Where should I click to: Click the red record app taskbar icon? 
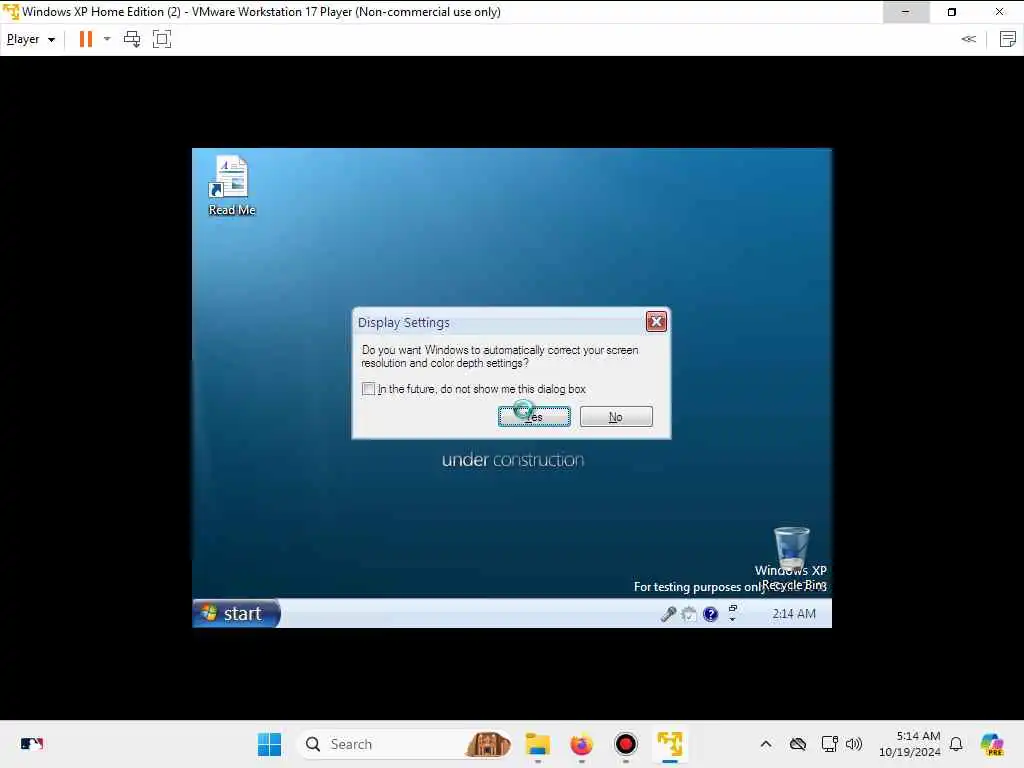point(626,744)
